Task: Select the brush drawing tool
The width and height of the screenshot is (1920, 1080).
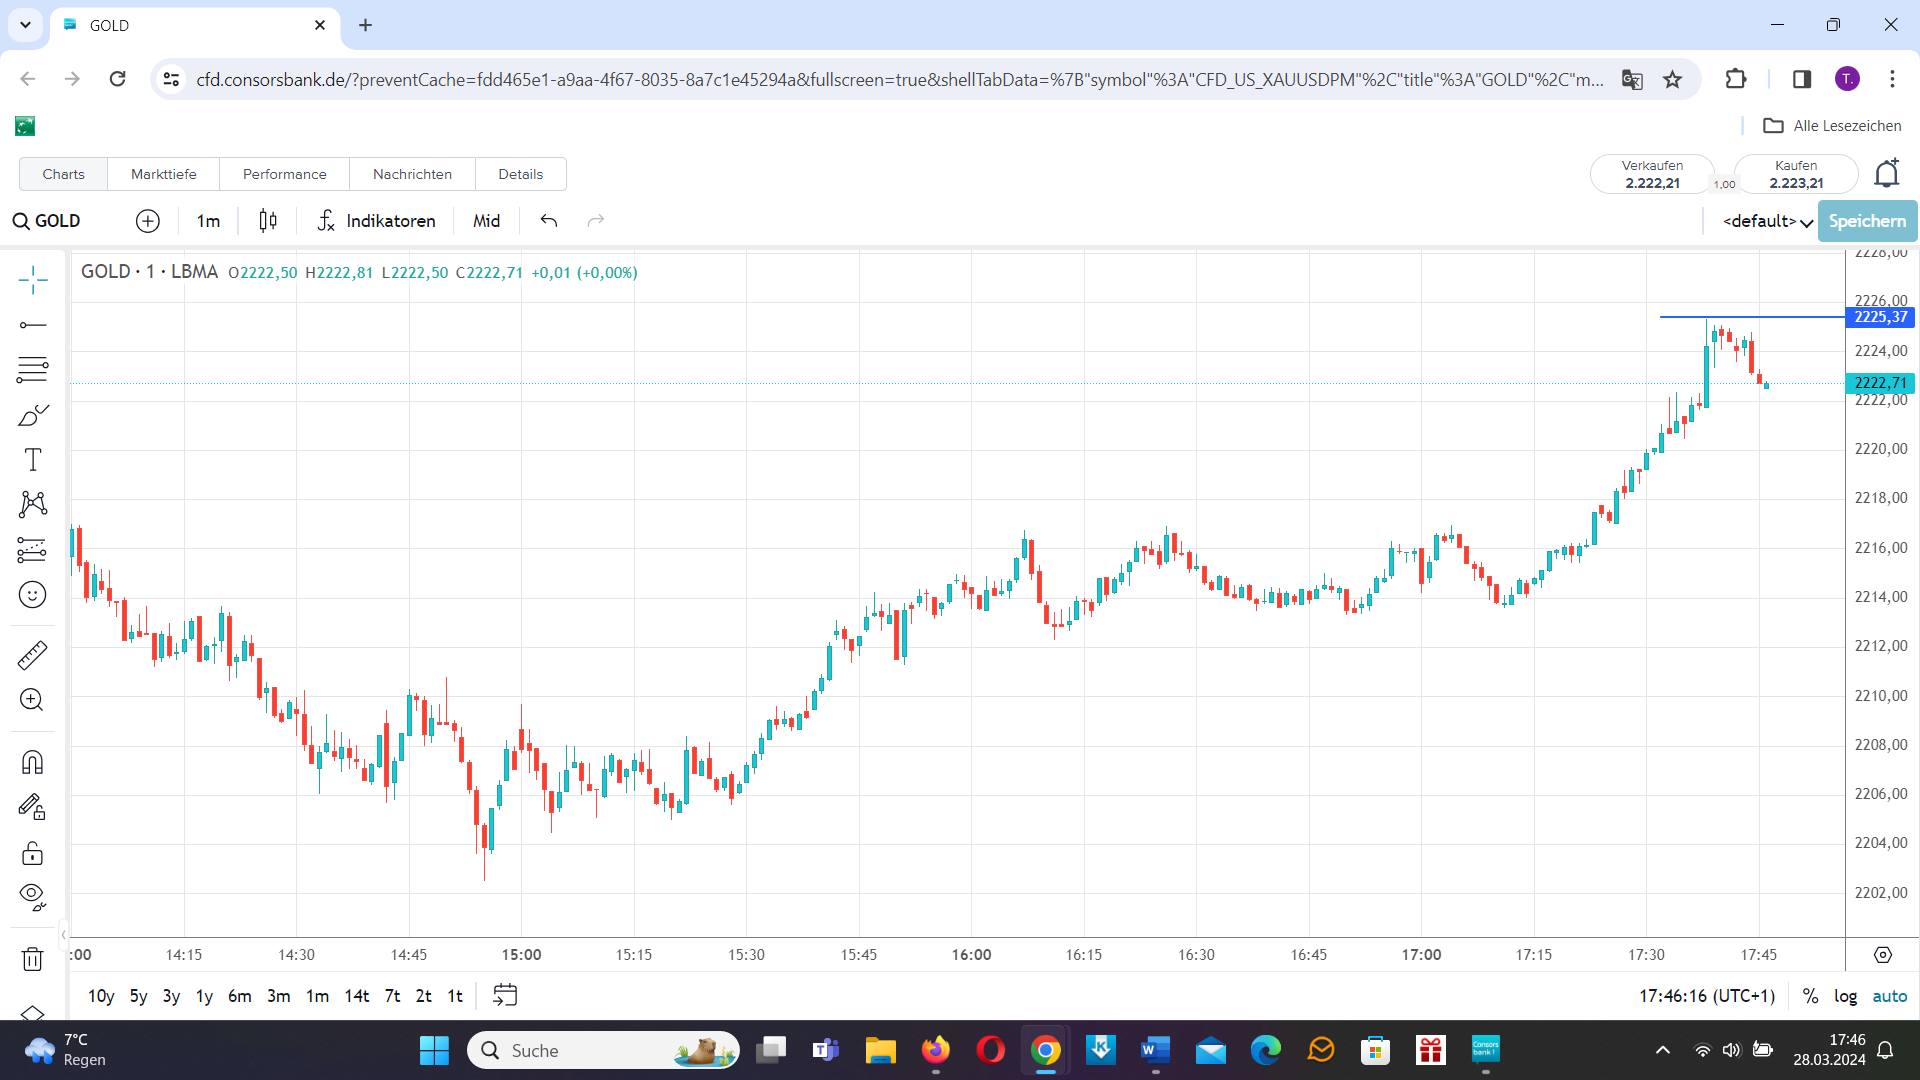Action: pos(33,415)
